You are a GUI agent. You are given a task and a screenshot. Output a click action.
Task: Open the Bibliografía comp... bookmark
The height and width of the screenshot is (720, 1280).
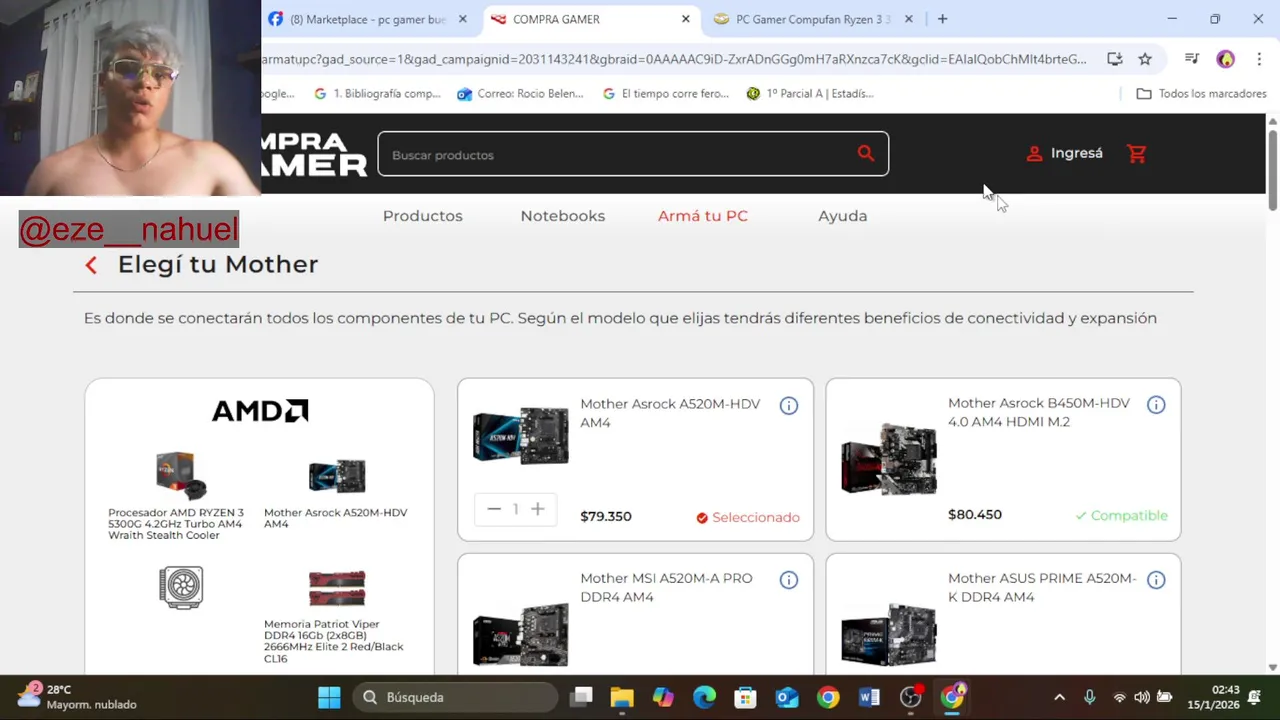coord(377,93)
